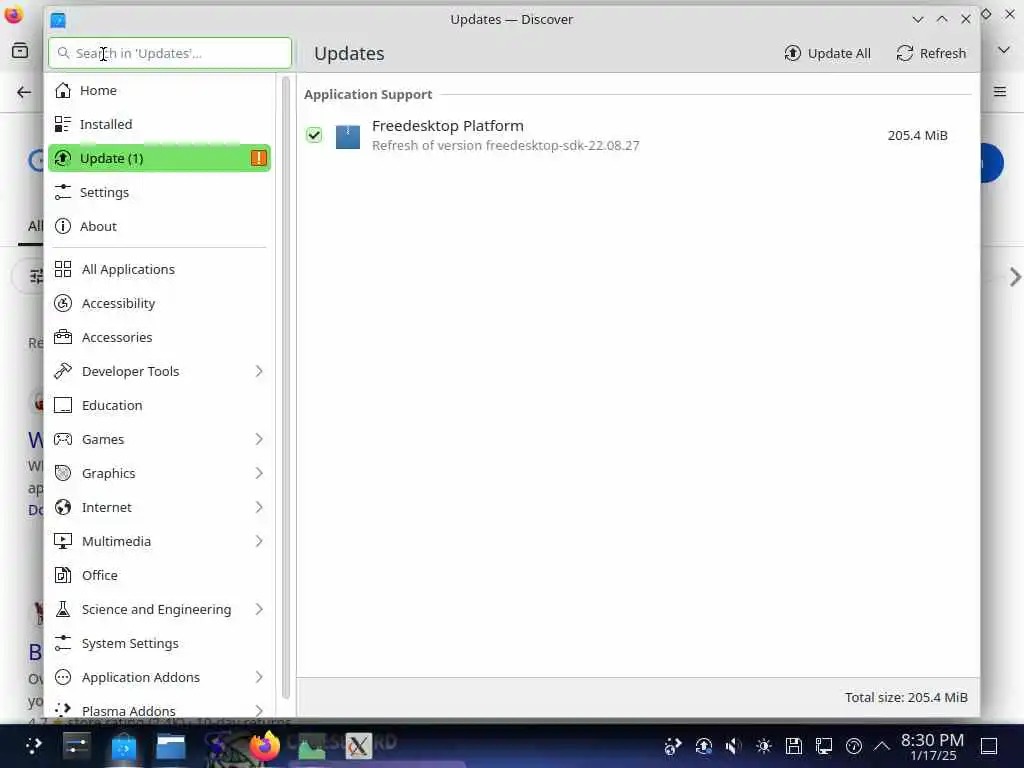Click the Firefox icon on taskbar
Viewport: 1024px width, 768px height.
coord(264,745)
